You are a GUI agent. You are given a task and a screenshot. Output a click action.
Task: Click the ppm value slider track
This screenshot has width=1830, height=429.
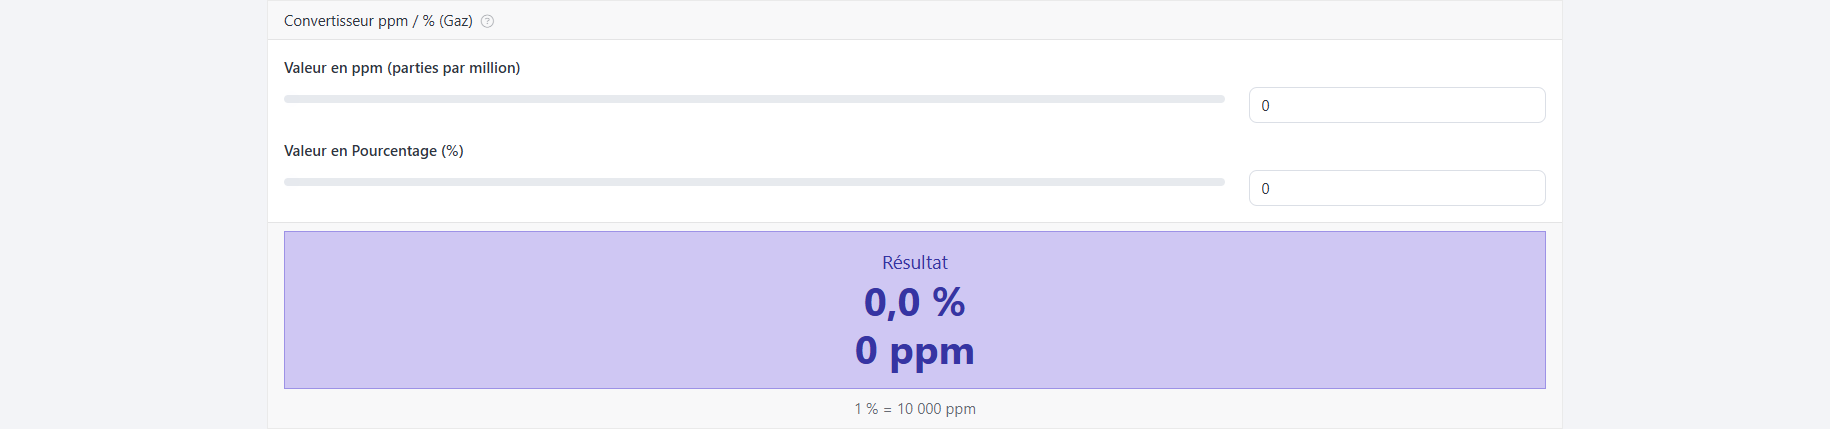click(x=754, y=99)
